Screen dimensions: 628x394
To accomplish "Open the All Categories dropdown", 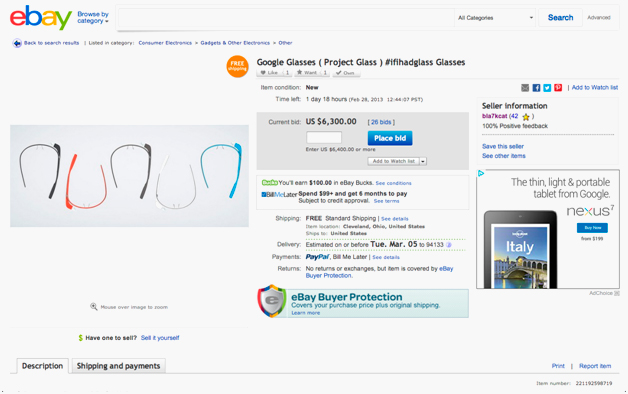I will 495,18.
